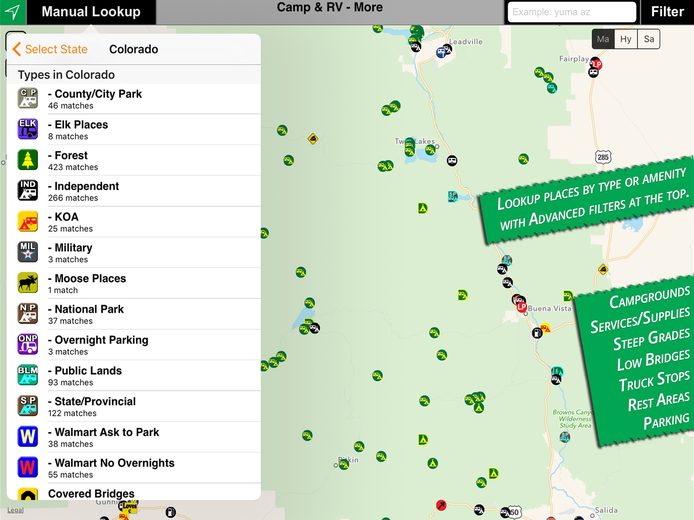Open the Filter button

(667, 12)
